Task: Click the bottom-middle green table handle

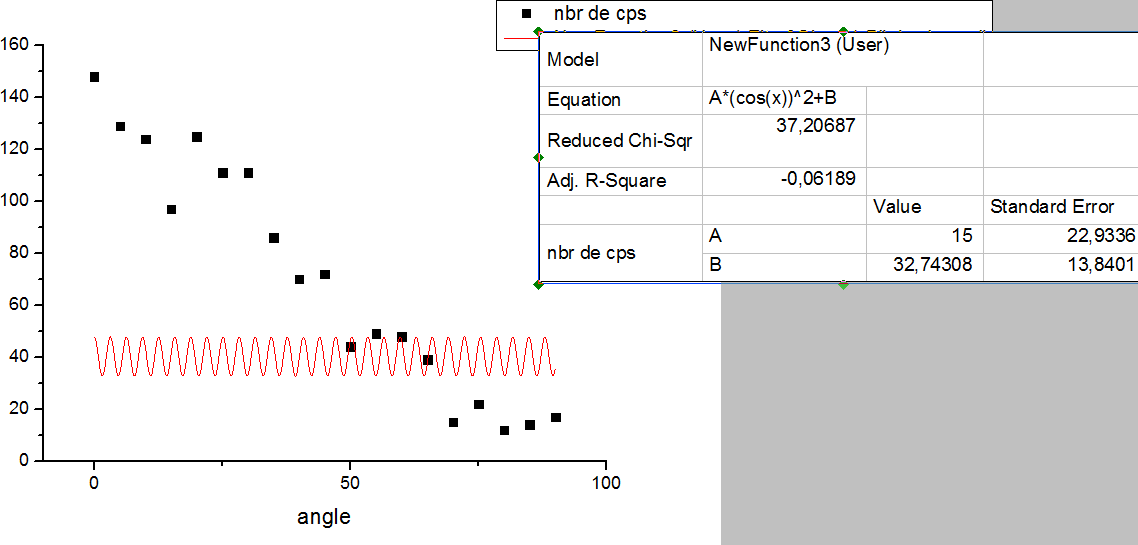Action: (x=843, y=284)
